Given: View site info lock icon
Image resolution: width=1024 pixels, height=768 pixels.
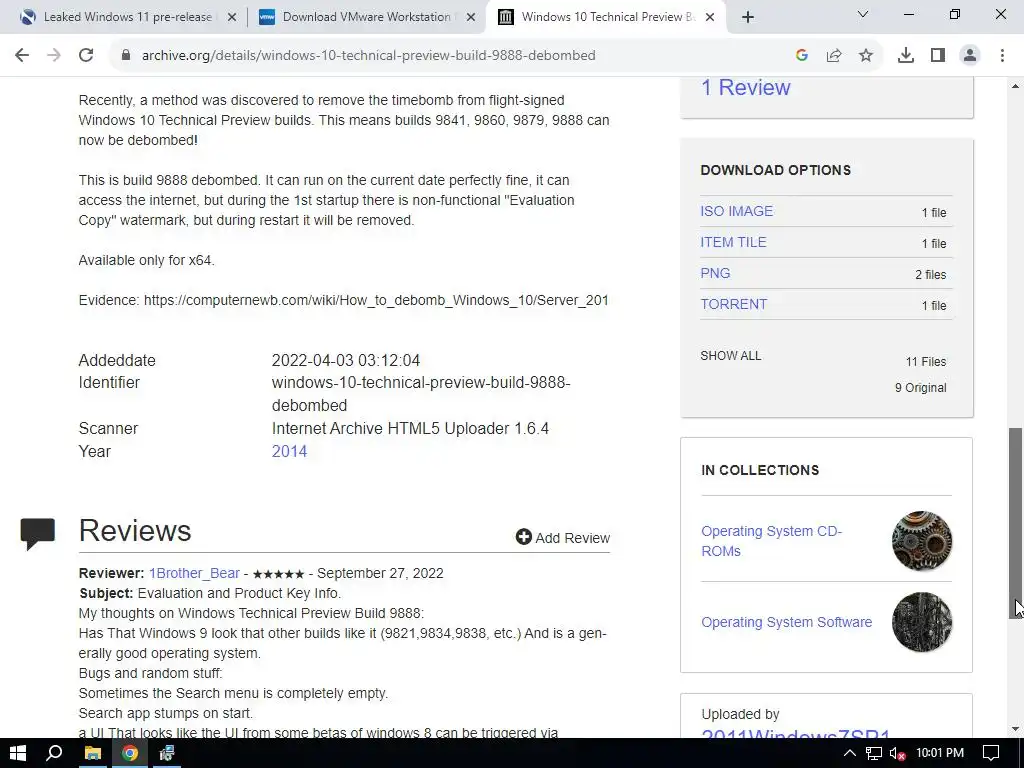Looking at the screenshot, I should (x=125, y=56).
